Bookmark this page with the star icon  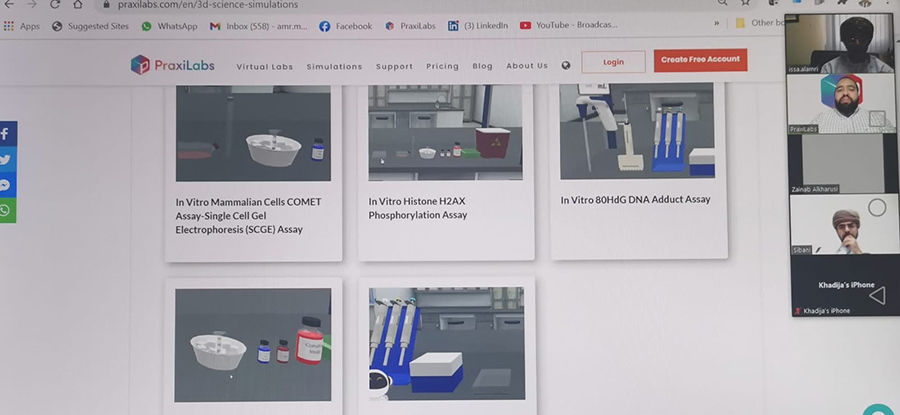pos(745,3)
